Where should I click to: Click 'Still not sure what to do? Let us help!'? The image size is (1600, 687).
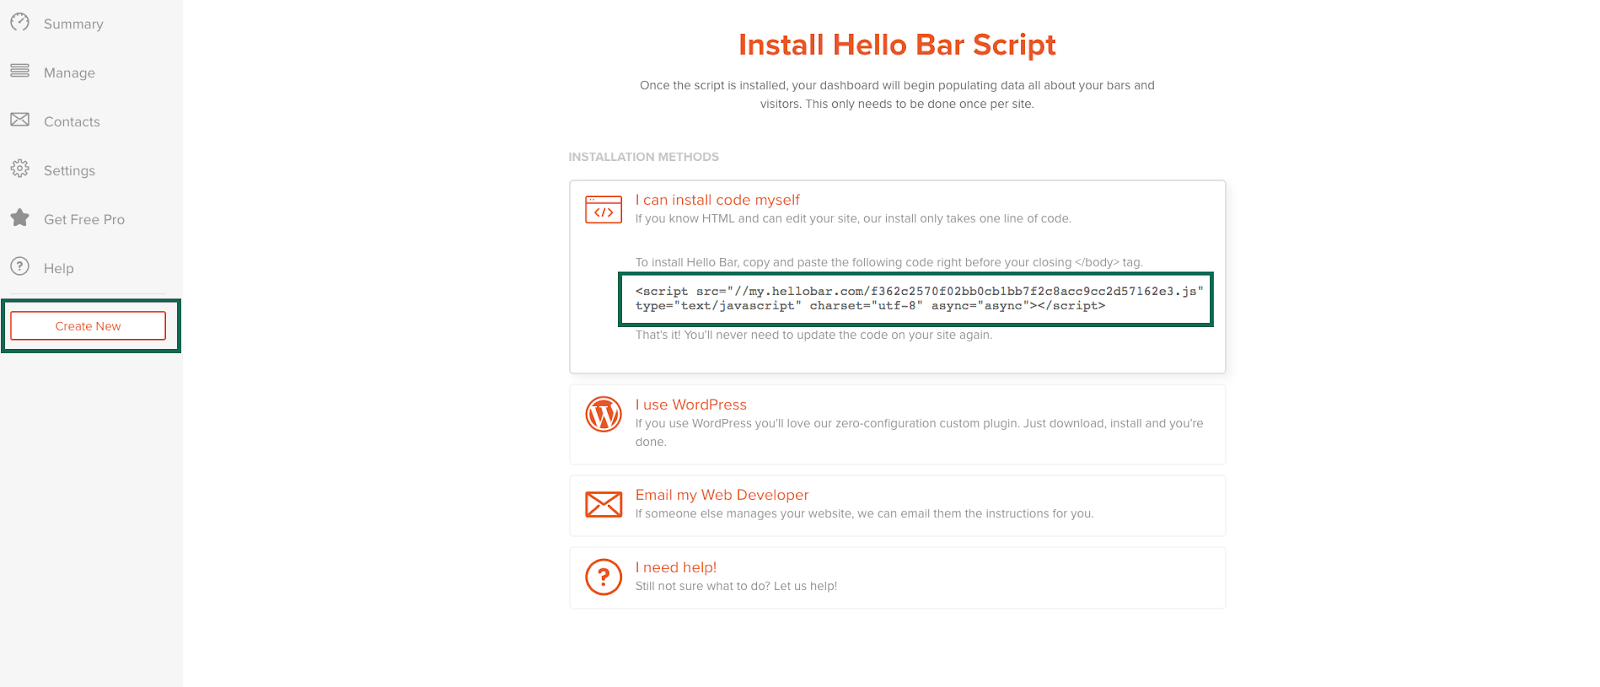736,586
